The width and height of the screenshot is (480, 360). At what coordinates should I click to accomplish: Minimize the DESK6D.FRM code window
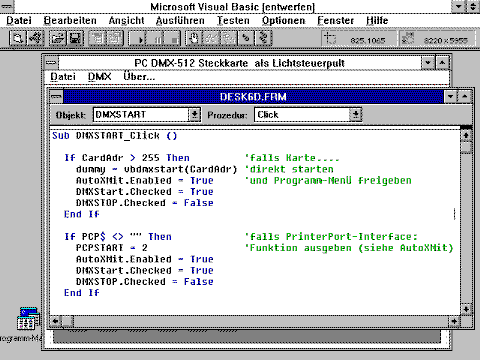[x=451, y=97]
